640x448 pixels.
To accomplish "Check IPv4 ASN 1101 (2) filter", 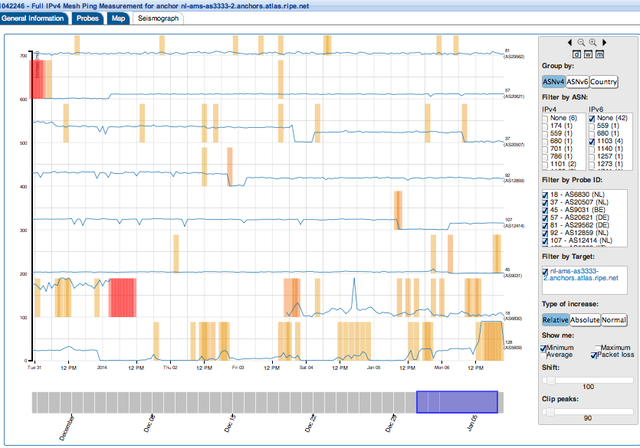I will tap(545, 165).
